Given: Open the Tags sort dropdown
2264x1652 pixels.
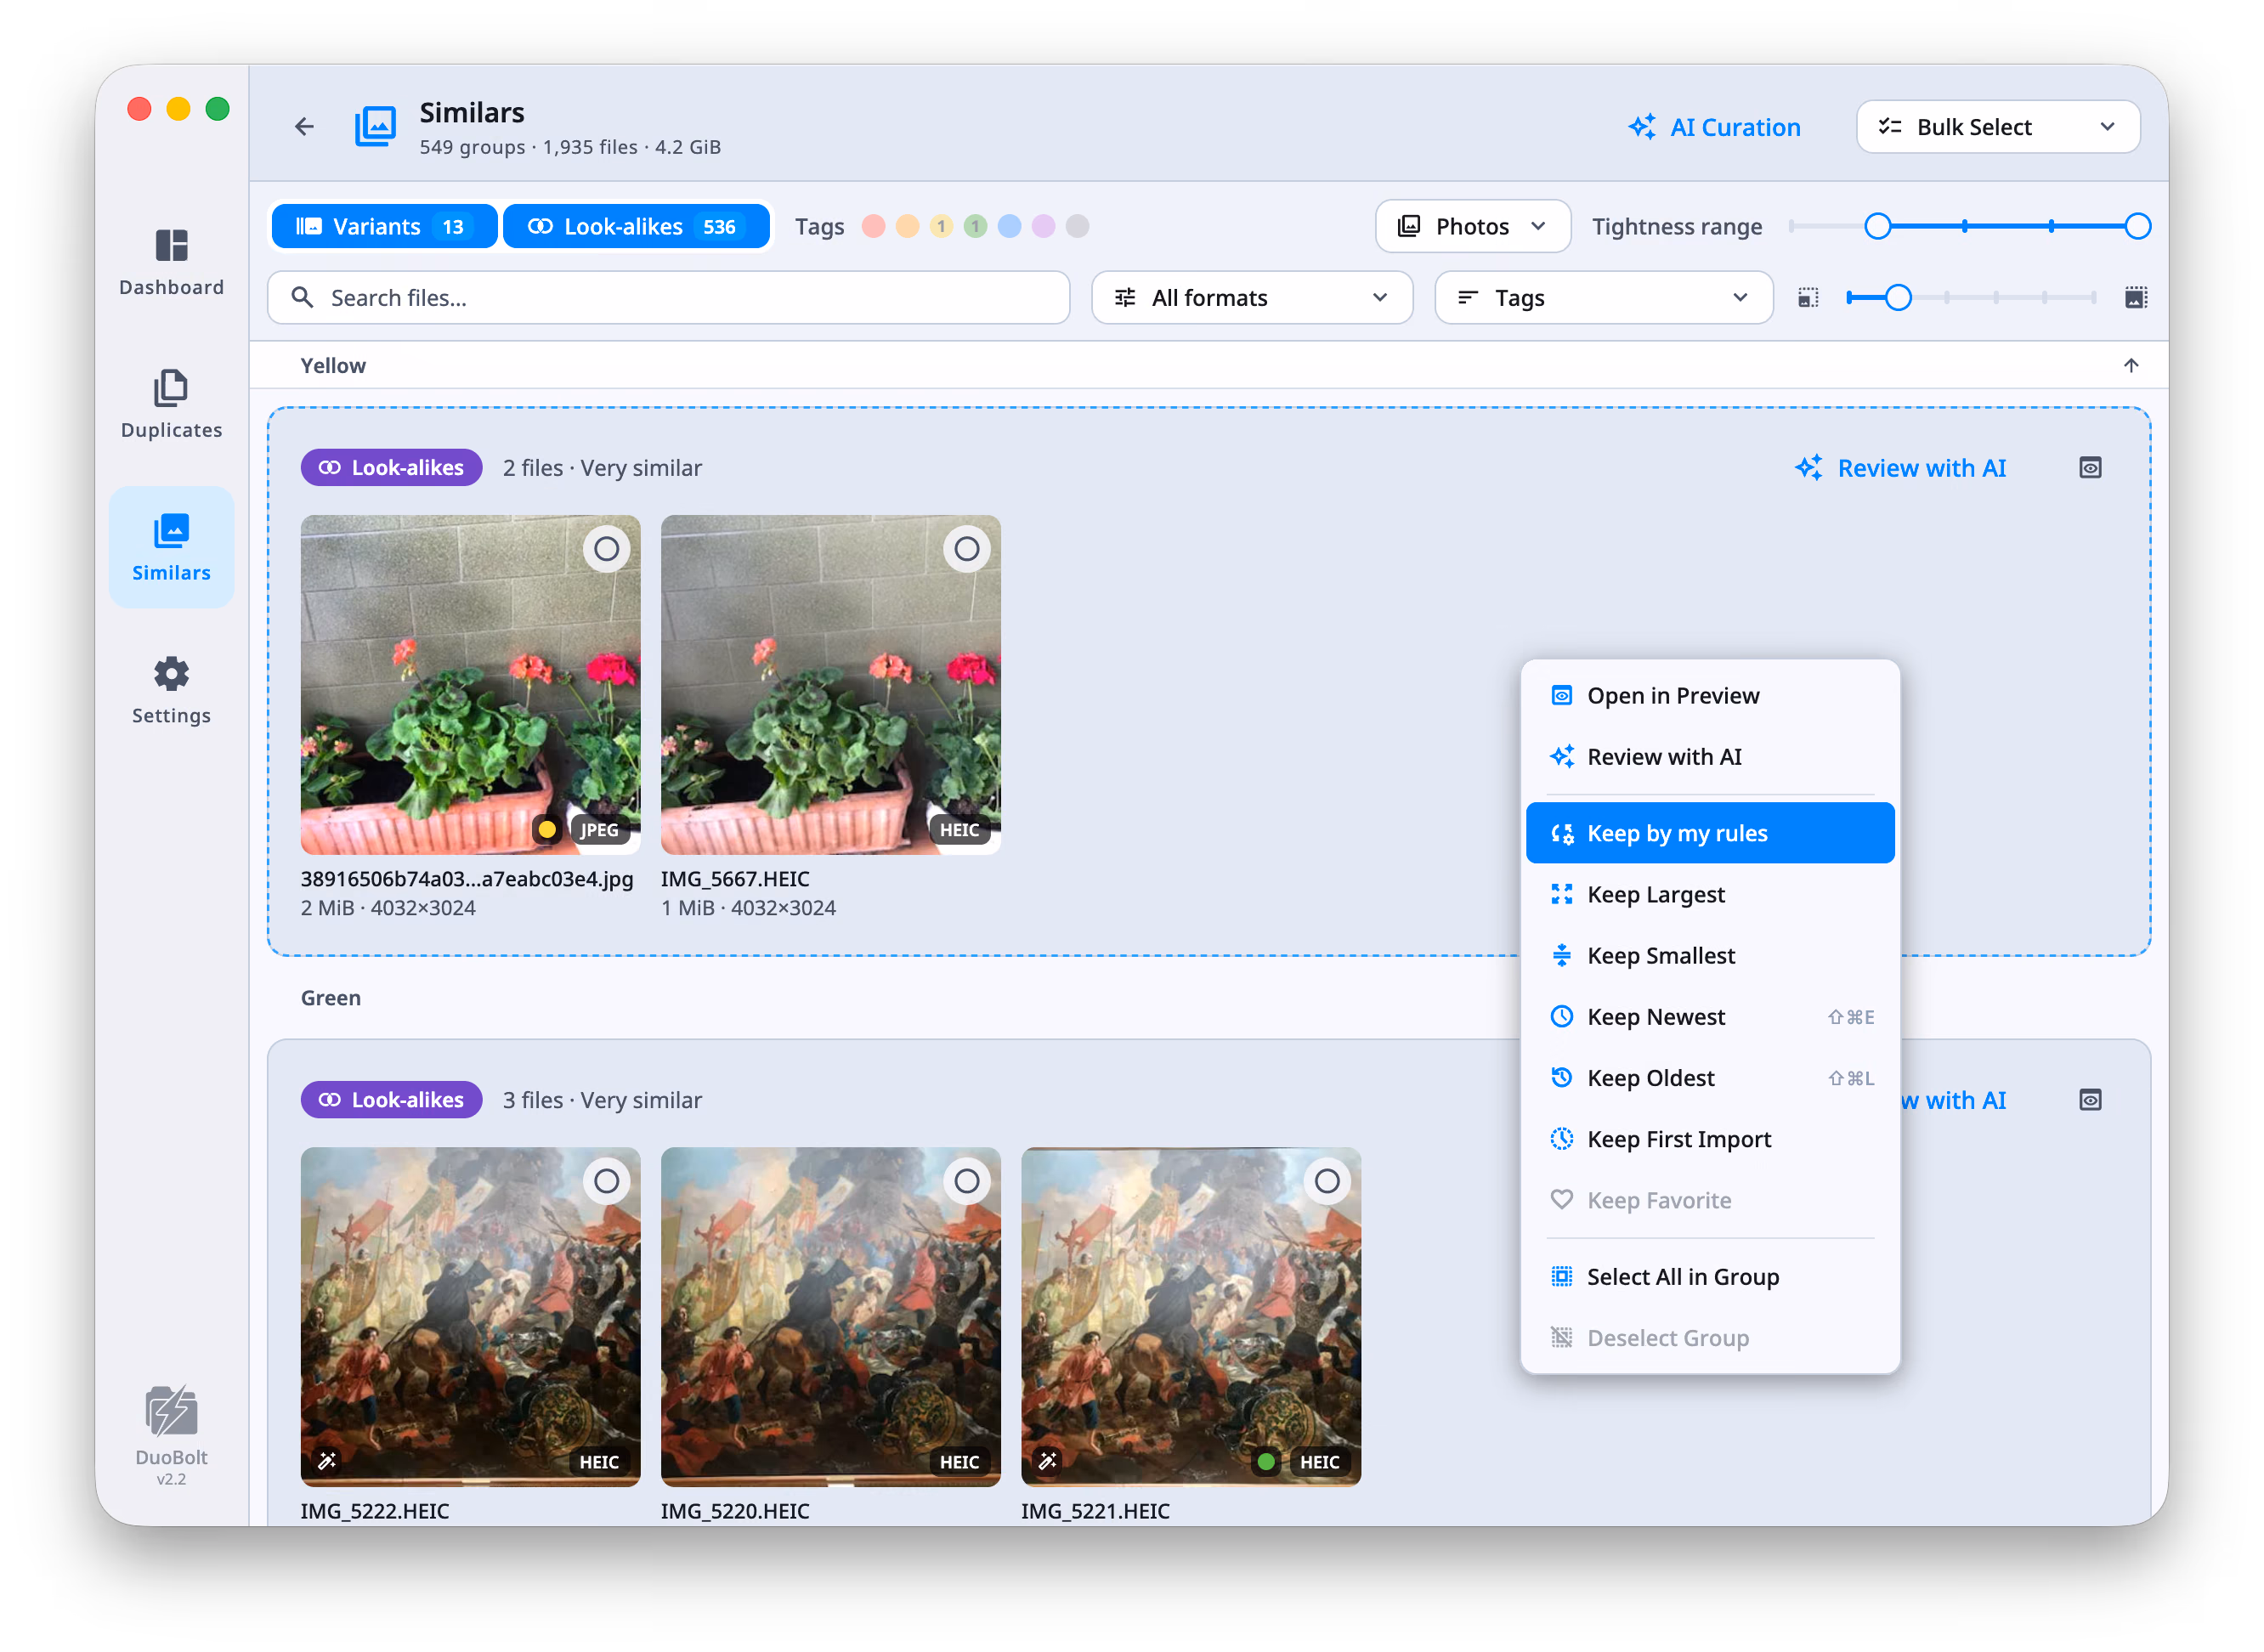Looking at the screenshot, I should click(x=1603, y=297).
